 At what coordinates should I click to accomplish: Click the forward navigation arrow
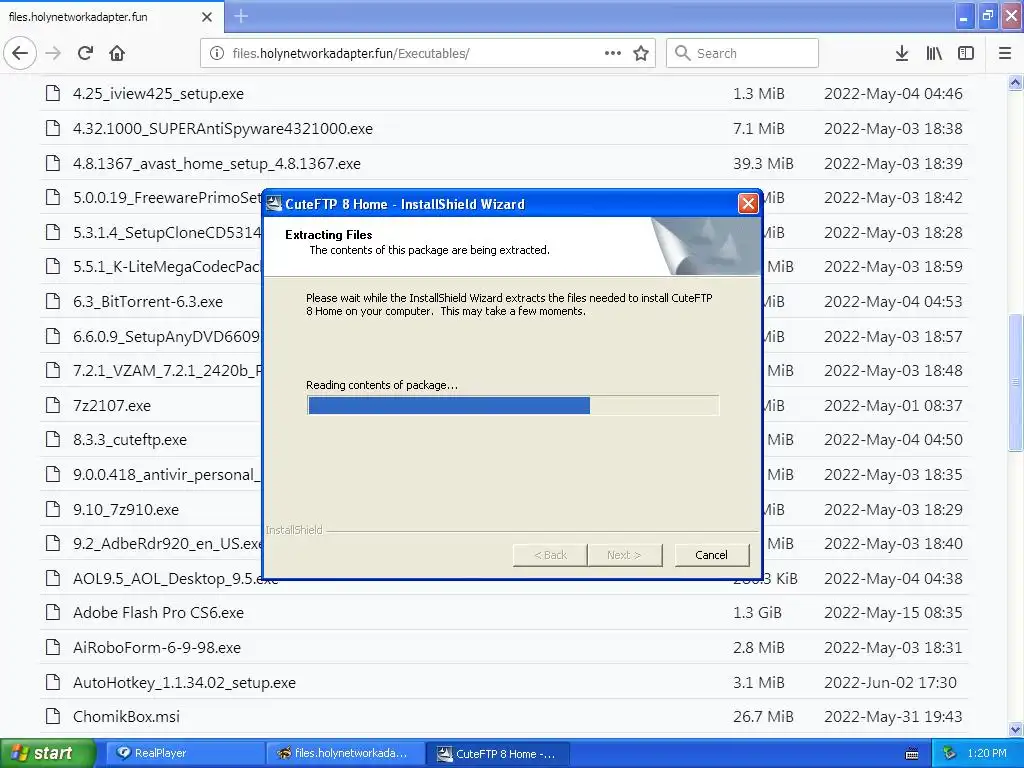click(x=53, y=54)
